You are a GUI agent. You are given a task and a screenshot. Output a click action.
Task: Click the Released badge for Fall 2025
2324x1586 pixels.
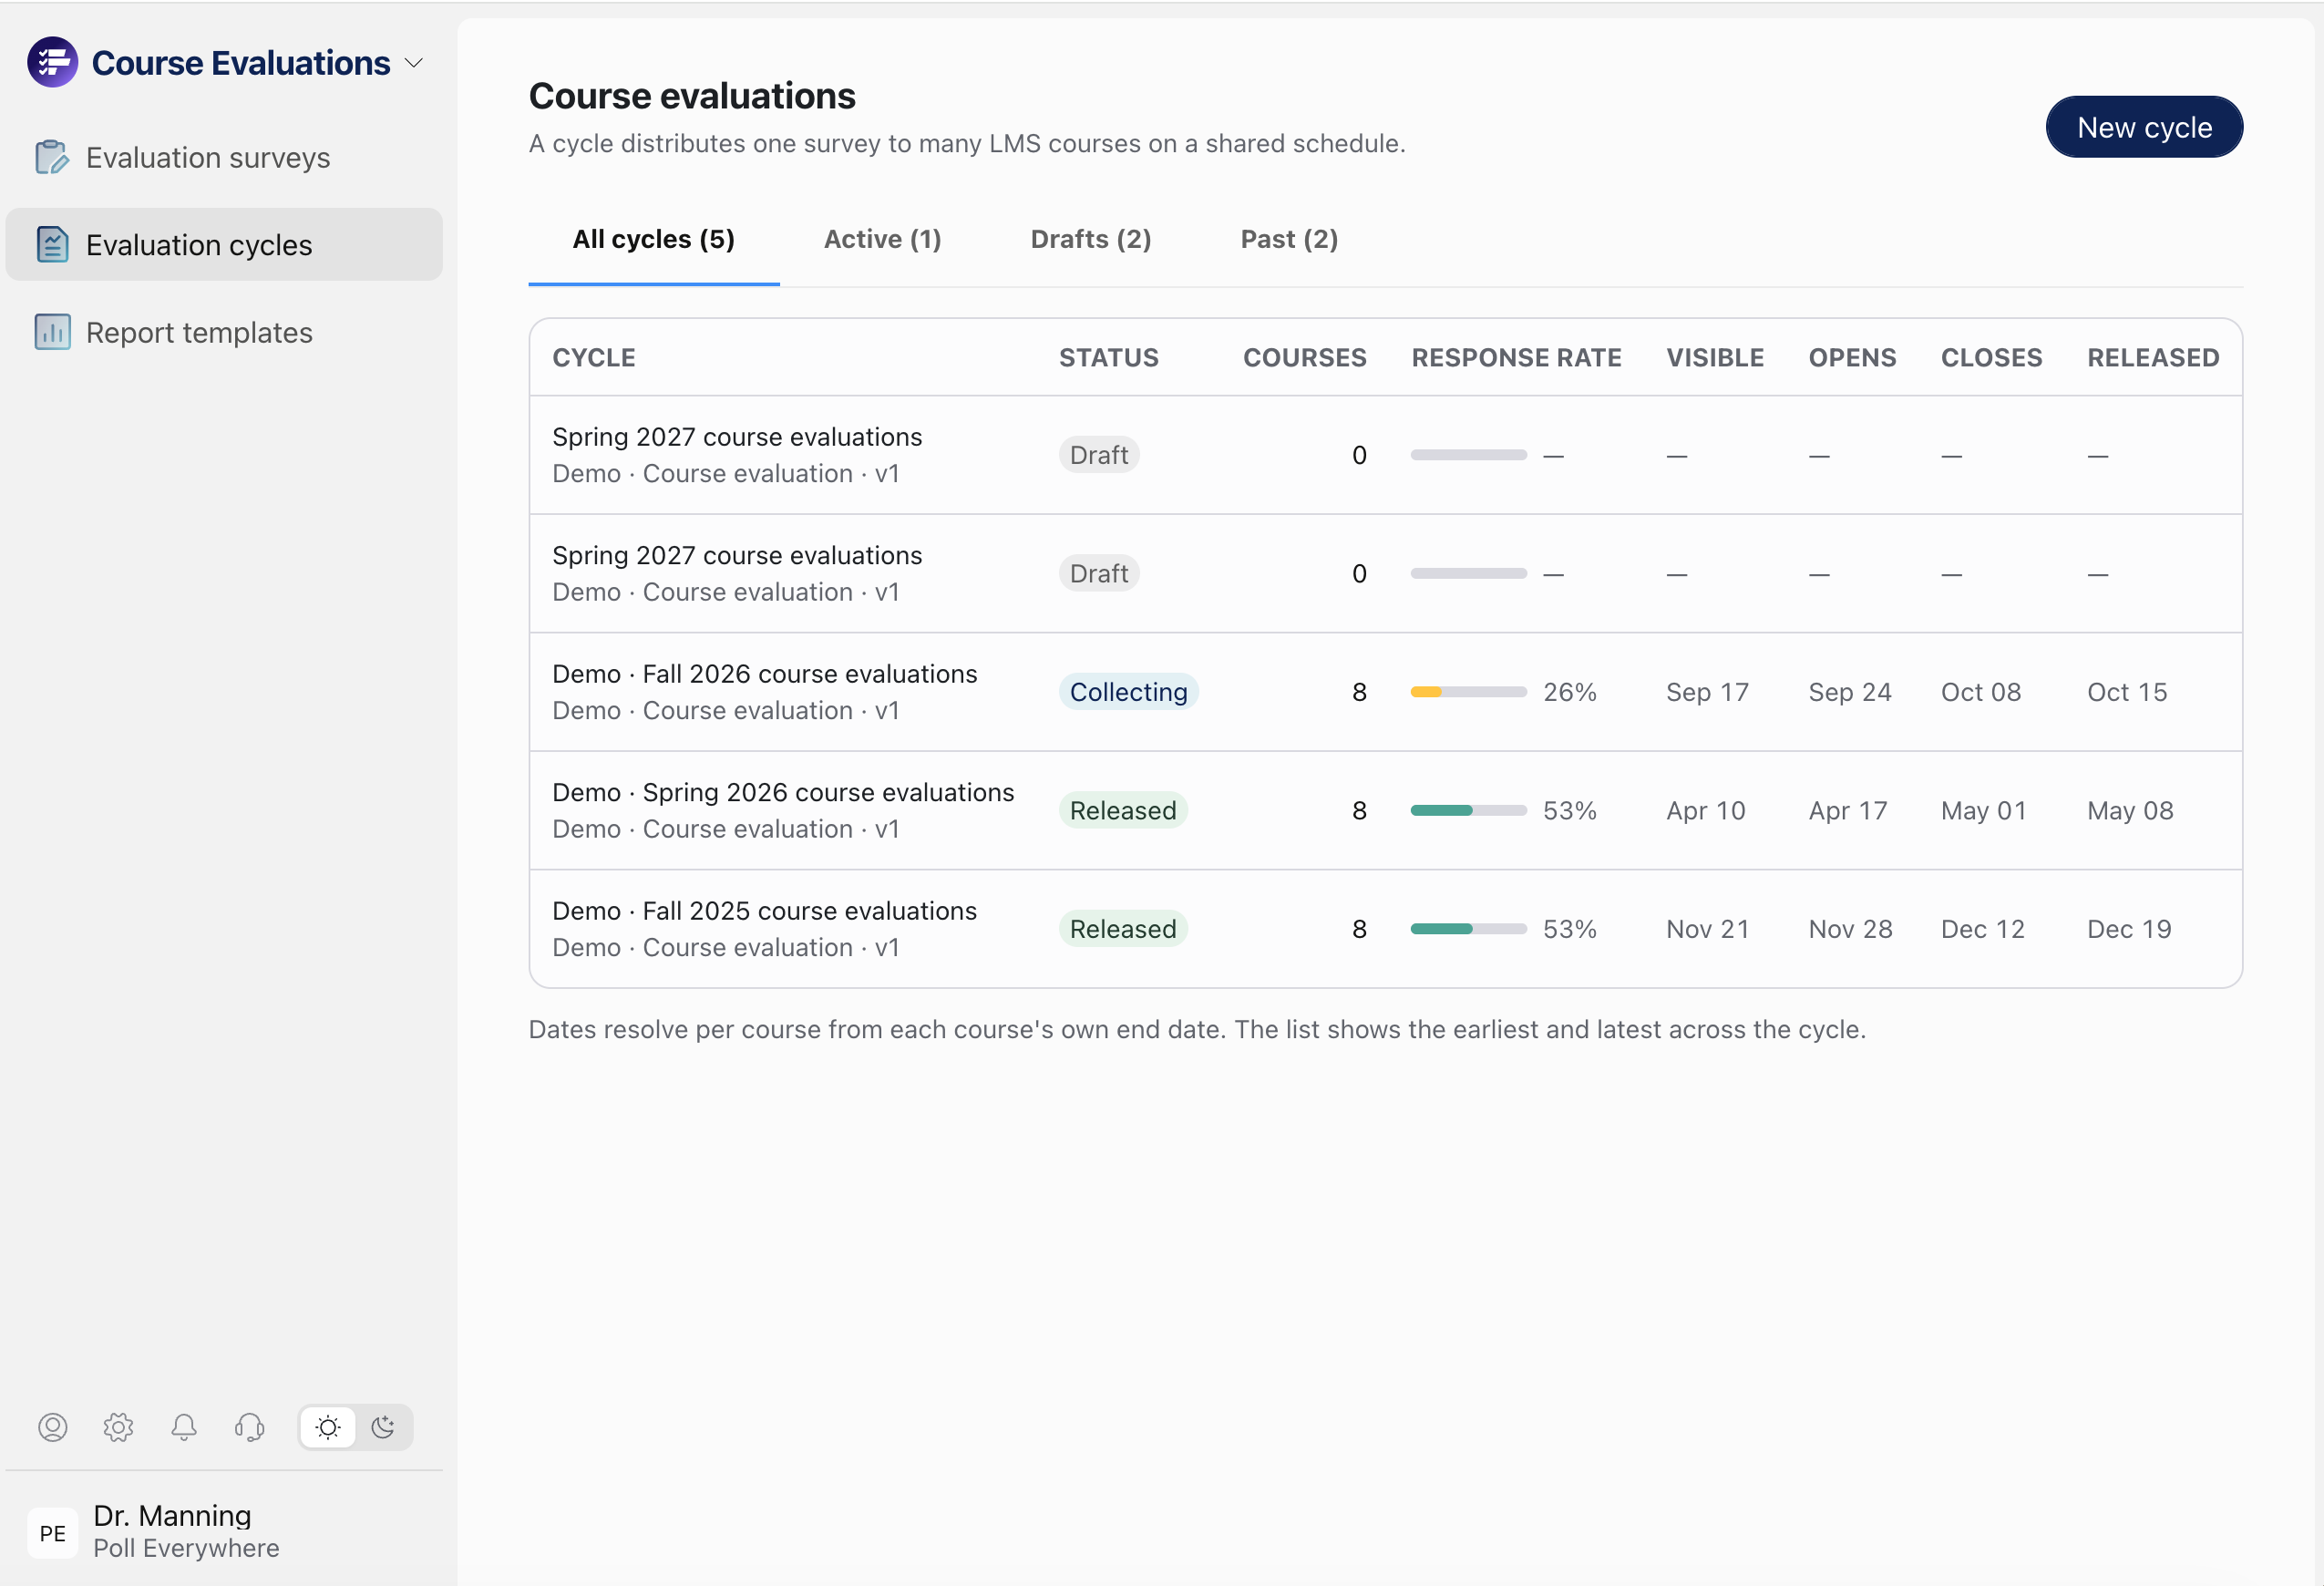1123,929
